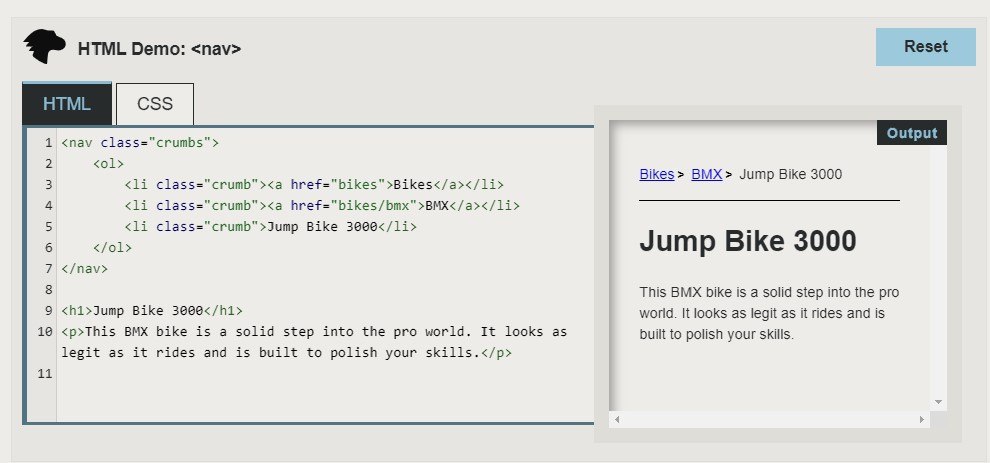Open the BMX breadcrumb link in output
Image resolution: width=990 pixels, height=463 pixels.
pyautogui.click(x=707, y=174)
